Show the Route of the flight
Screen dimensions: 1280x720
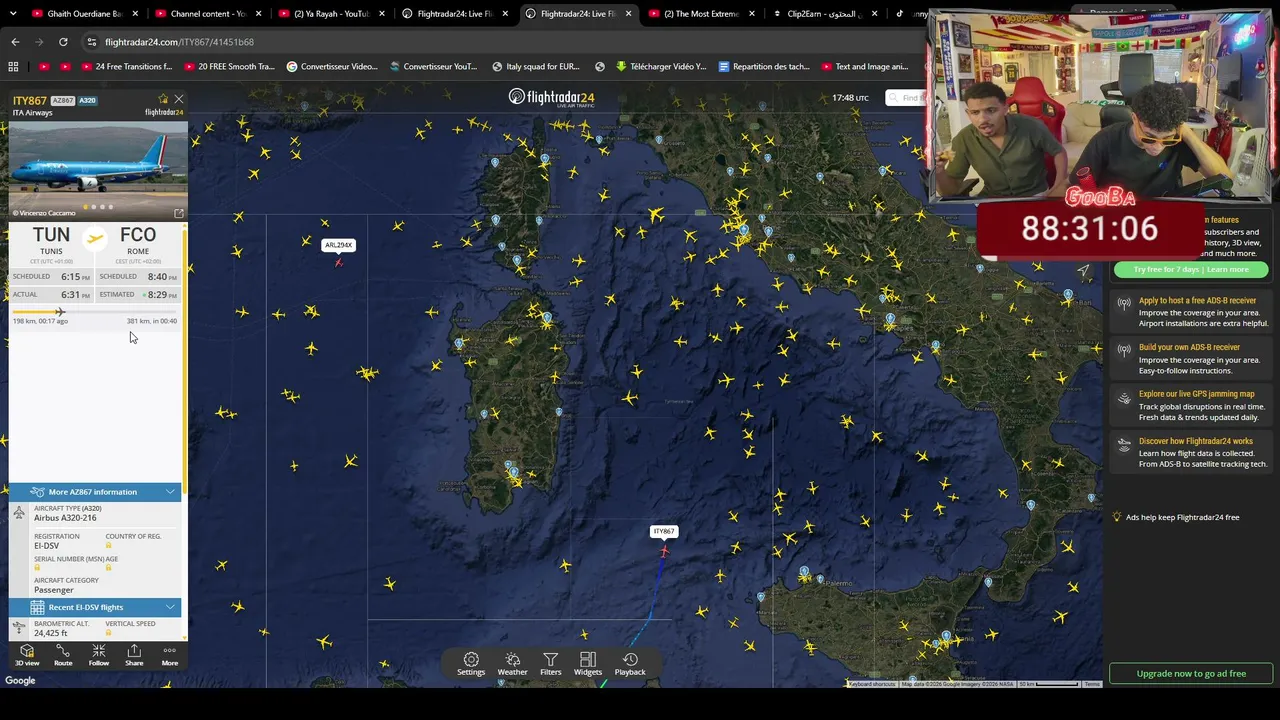63,656
